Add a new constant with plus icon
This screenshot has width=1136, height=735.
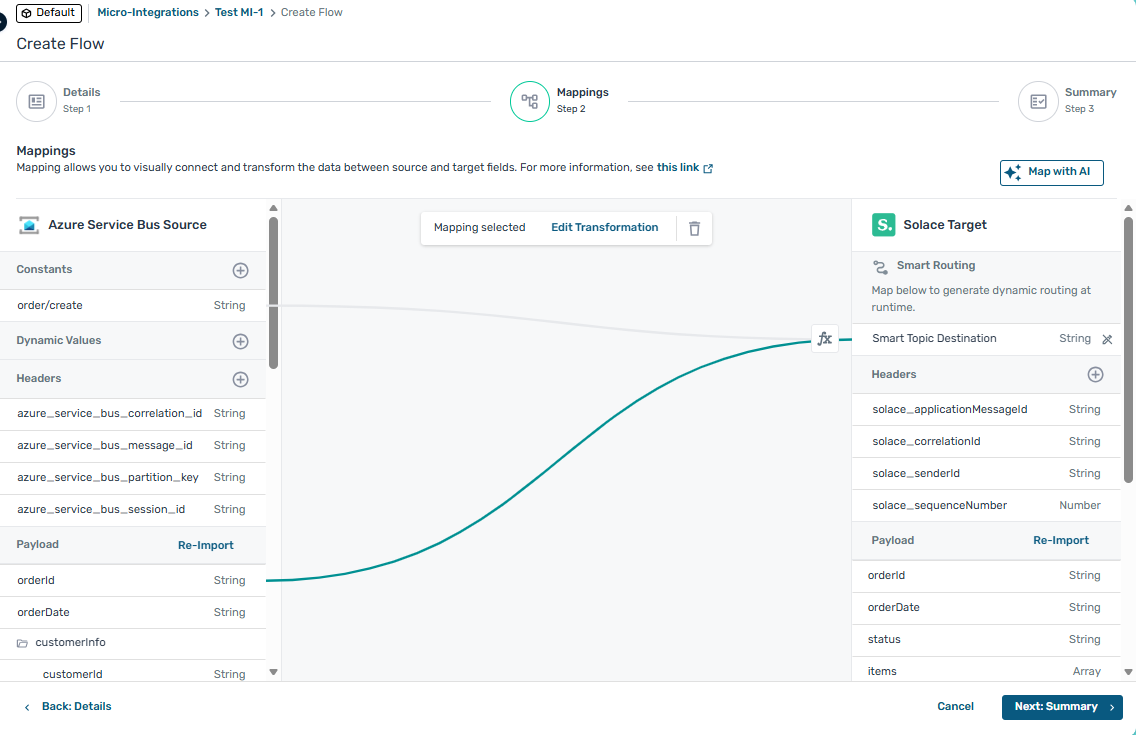point(240,270)
